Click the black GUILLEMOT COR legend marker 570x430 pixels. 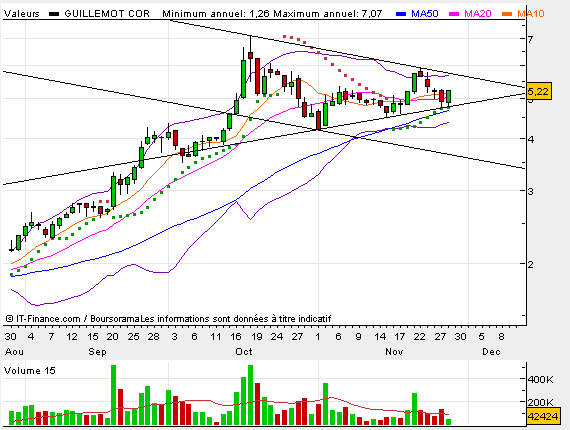tap(54, 14)
